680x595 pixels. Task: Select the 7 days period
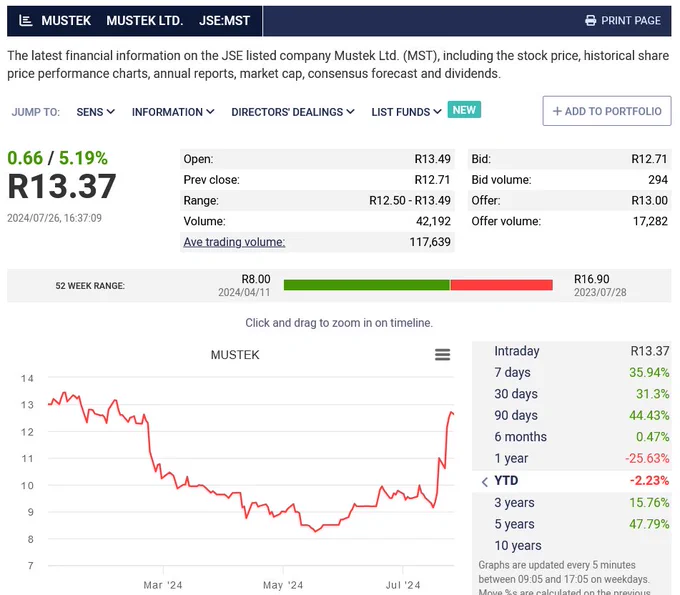coord(572,372)
